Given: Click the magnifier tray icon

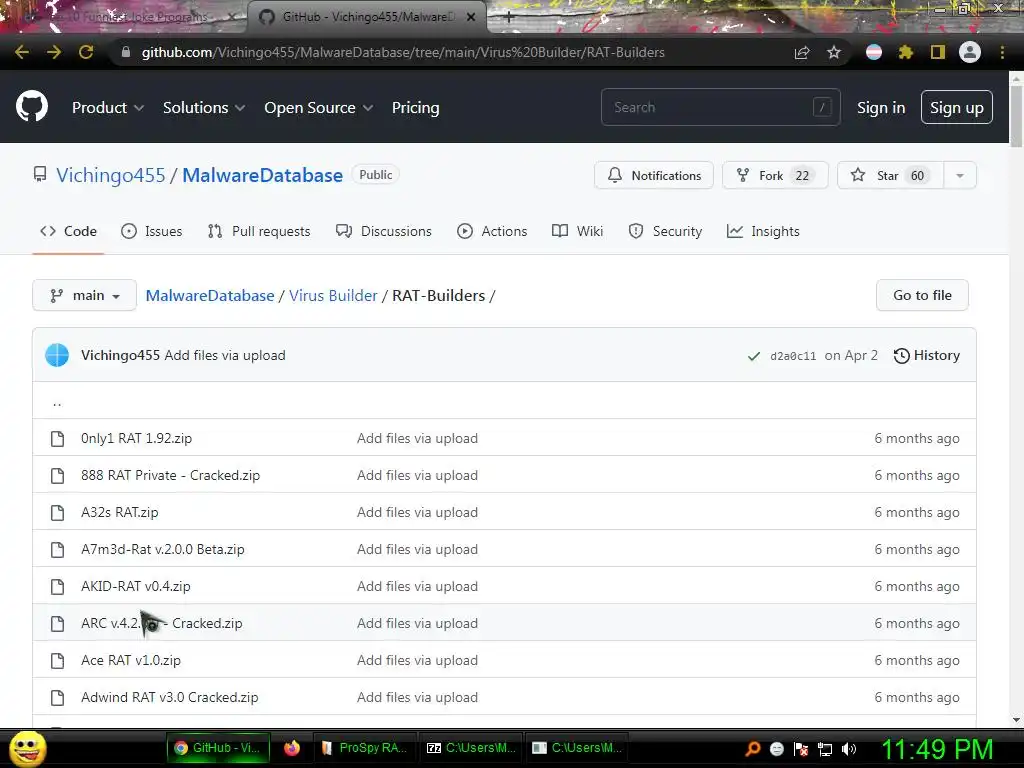Looking at the screenshot, I should 752,748.
